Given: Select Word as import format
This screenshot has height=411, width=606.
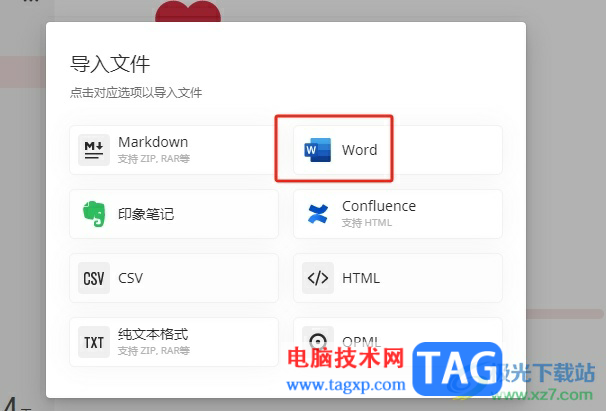Looking at the screenshot, I should click(x=398, y=150).
